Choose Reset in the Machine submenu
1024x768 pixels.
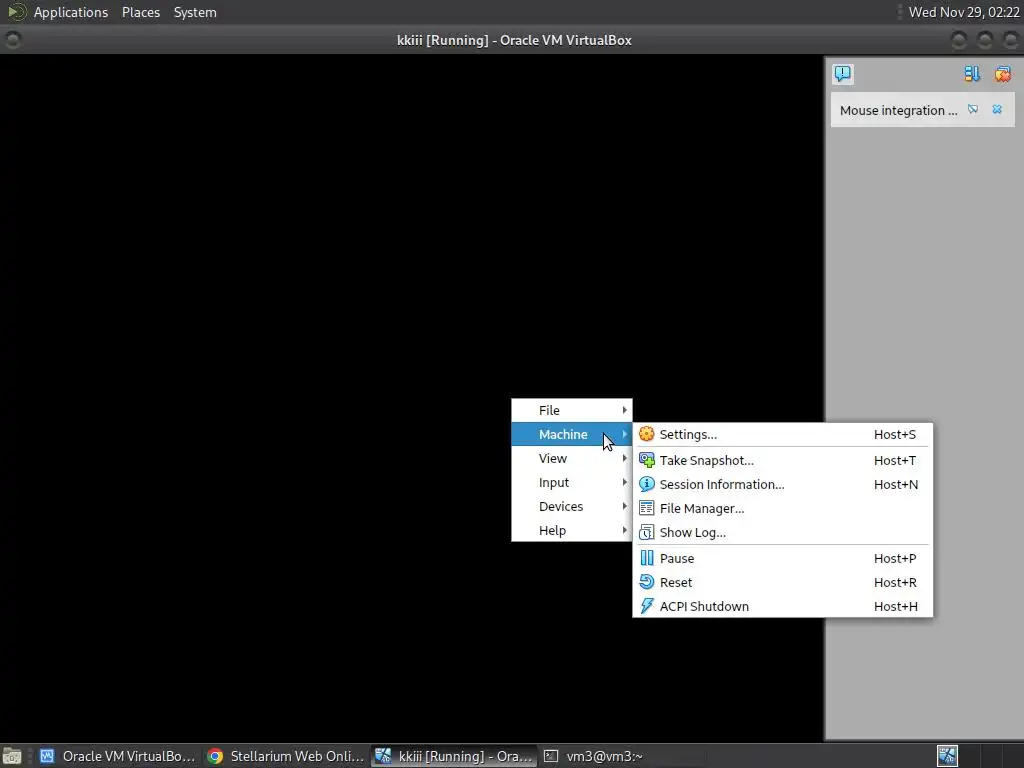pyautogui.click(x=782, y=583)
